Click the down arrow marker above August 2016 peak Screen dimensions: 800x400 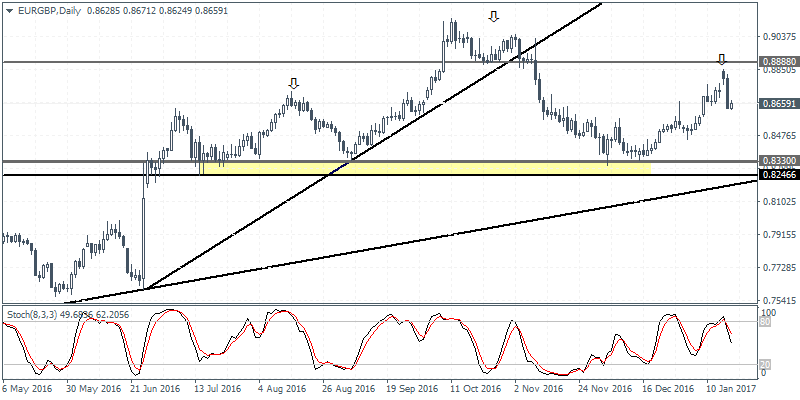[292, 84]
